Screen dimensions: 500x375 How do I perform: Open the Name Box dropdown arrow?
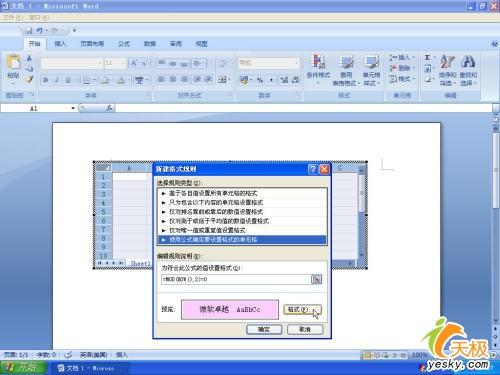pos(73,108)
